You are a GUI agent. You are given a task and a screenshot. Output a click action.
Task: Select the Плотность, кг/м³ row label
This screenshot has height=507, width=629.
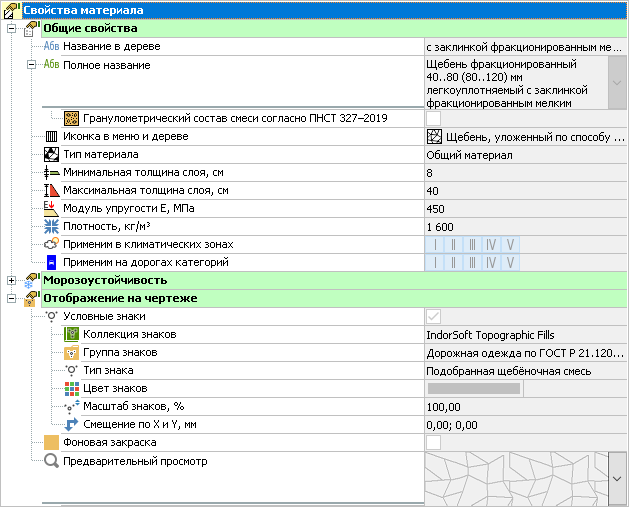tap(107, 227)
